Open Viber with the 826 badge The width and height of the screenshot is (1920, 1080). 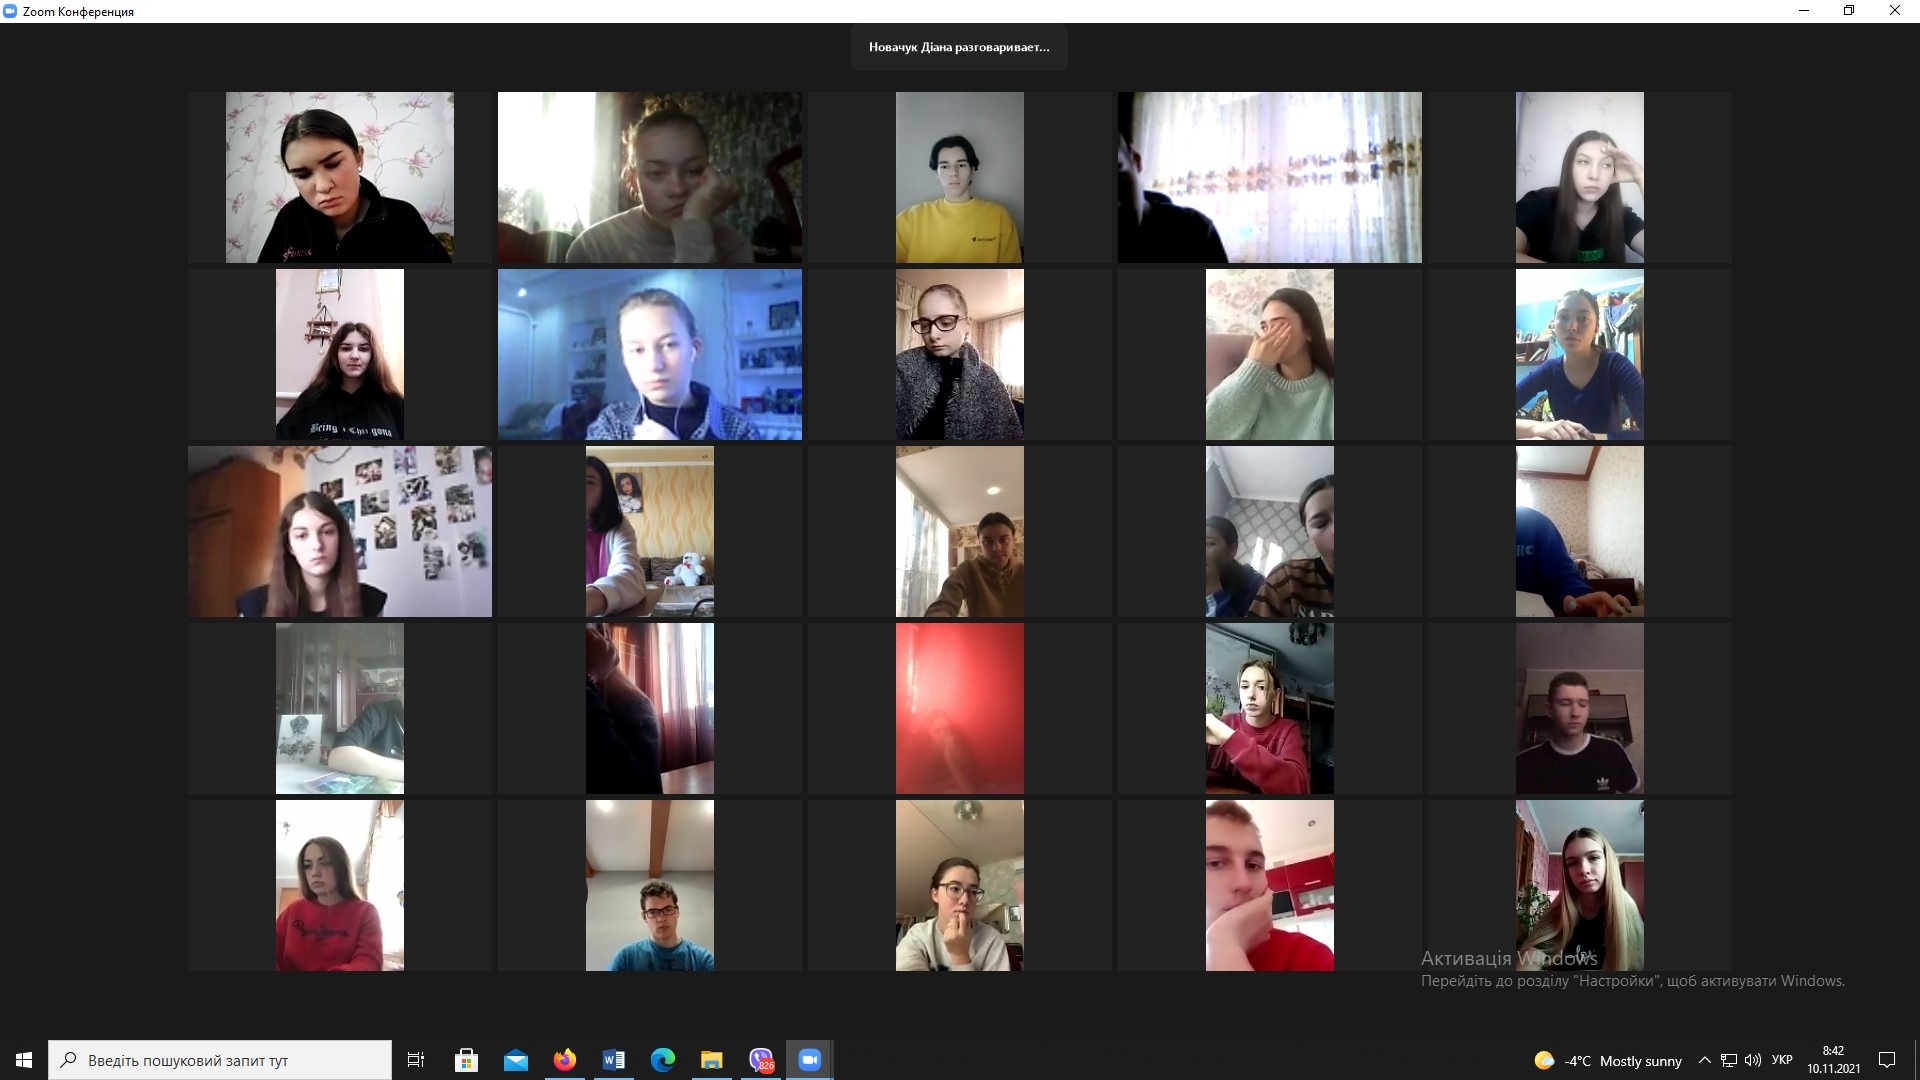[761, 1060]
